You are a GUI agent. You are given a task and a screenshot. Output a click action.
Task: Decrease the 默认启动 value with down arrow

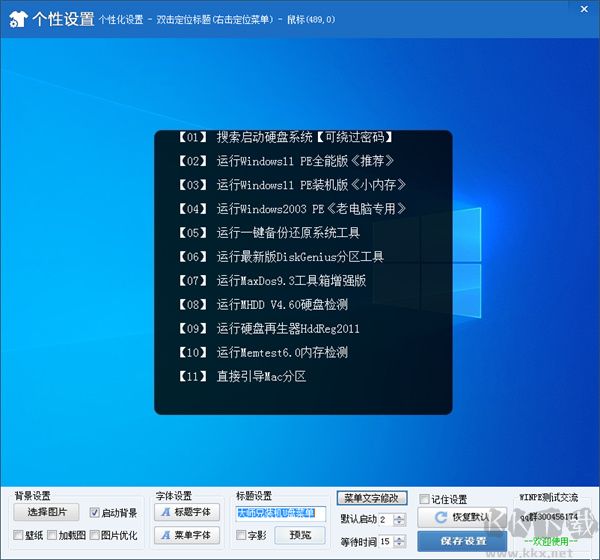(399, 523)
